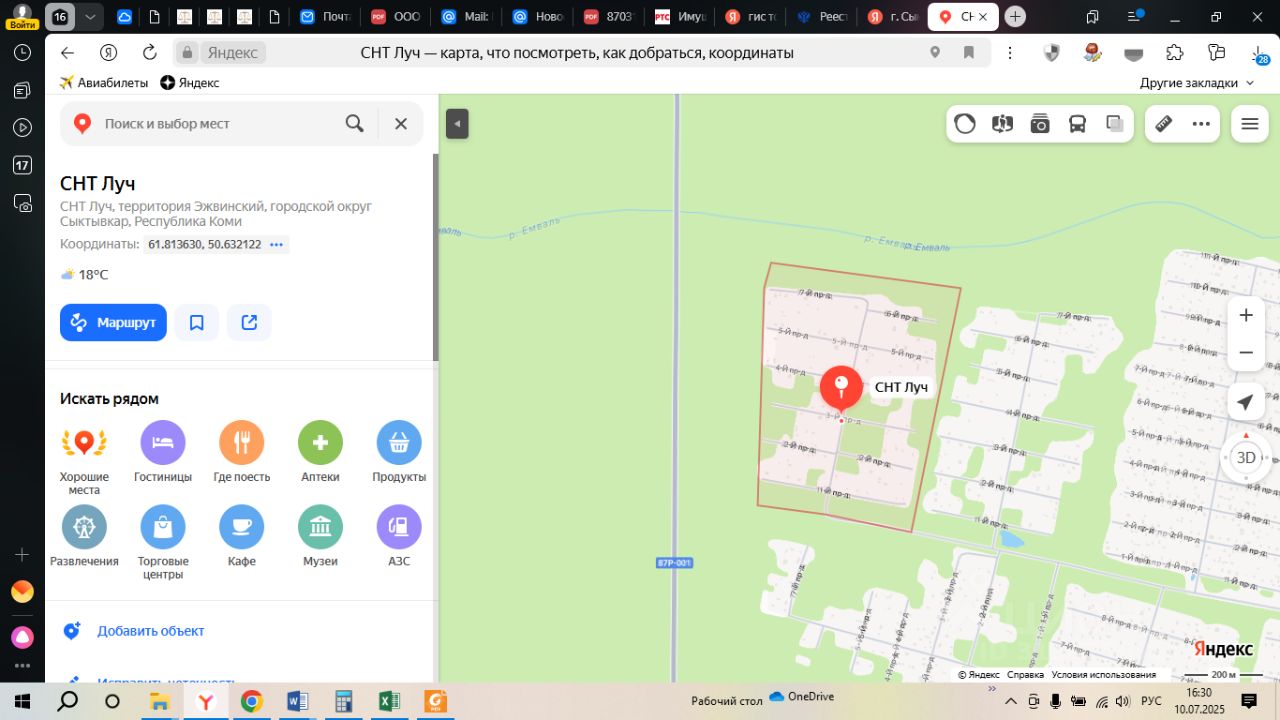This screenshot has height=720, width=1280.
Task: Expand Другие закладки folder
Action: [1198, 83]
